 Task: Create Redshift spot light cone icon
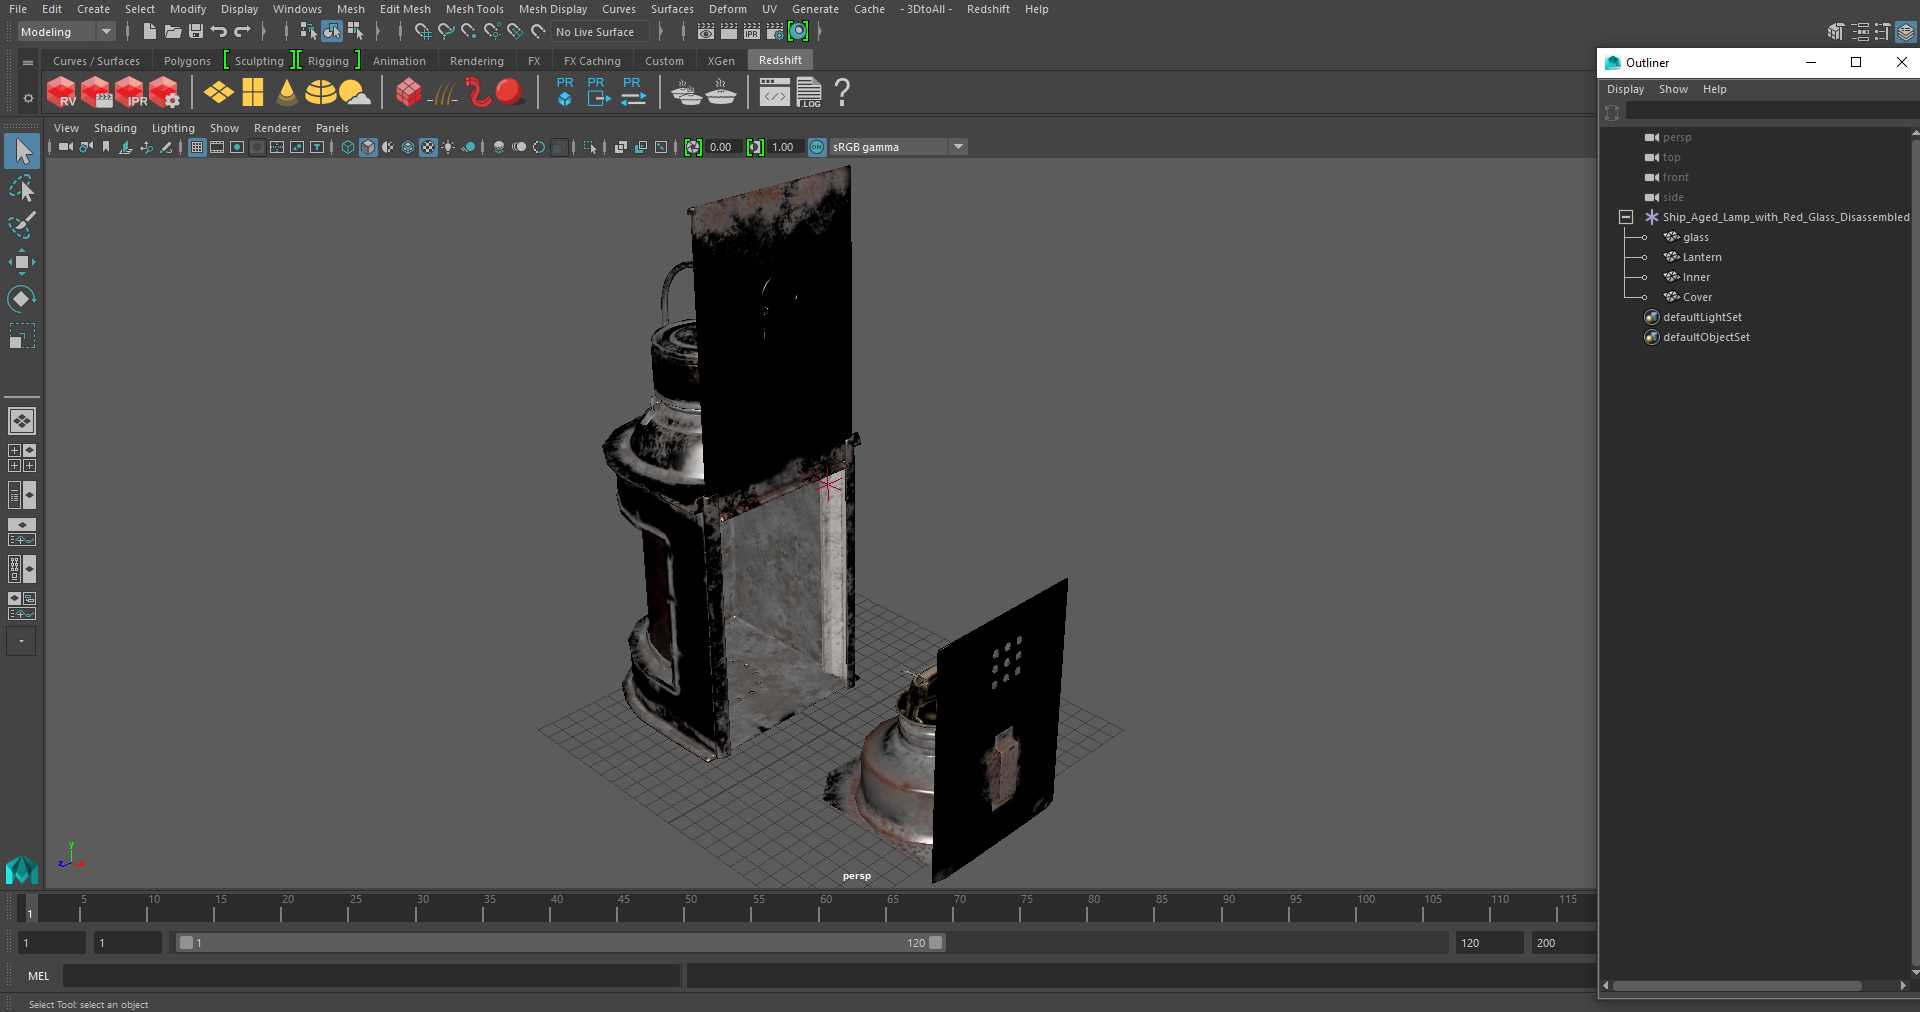(x=287, y=93)
